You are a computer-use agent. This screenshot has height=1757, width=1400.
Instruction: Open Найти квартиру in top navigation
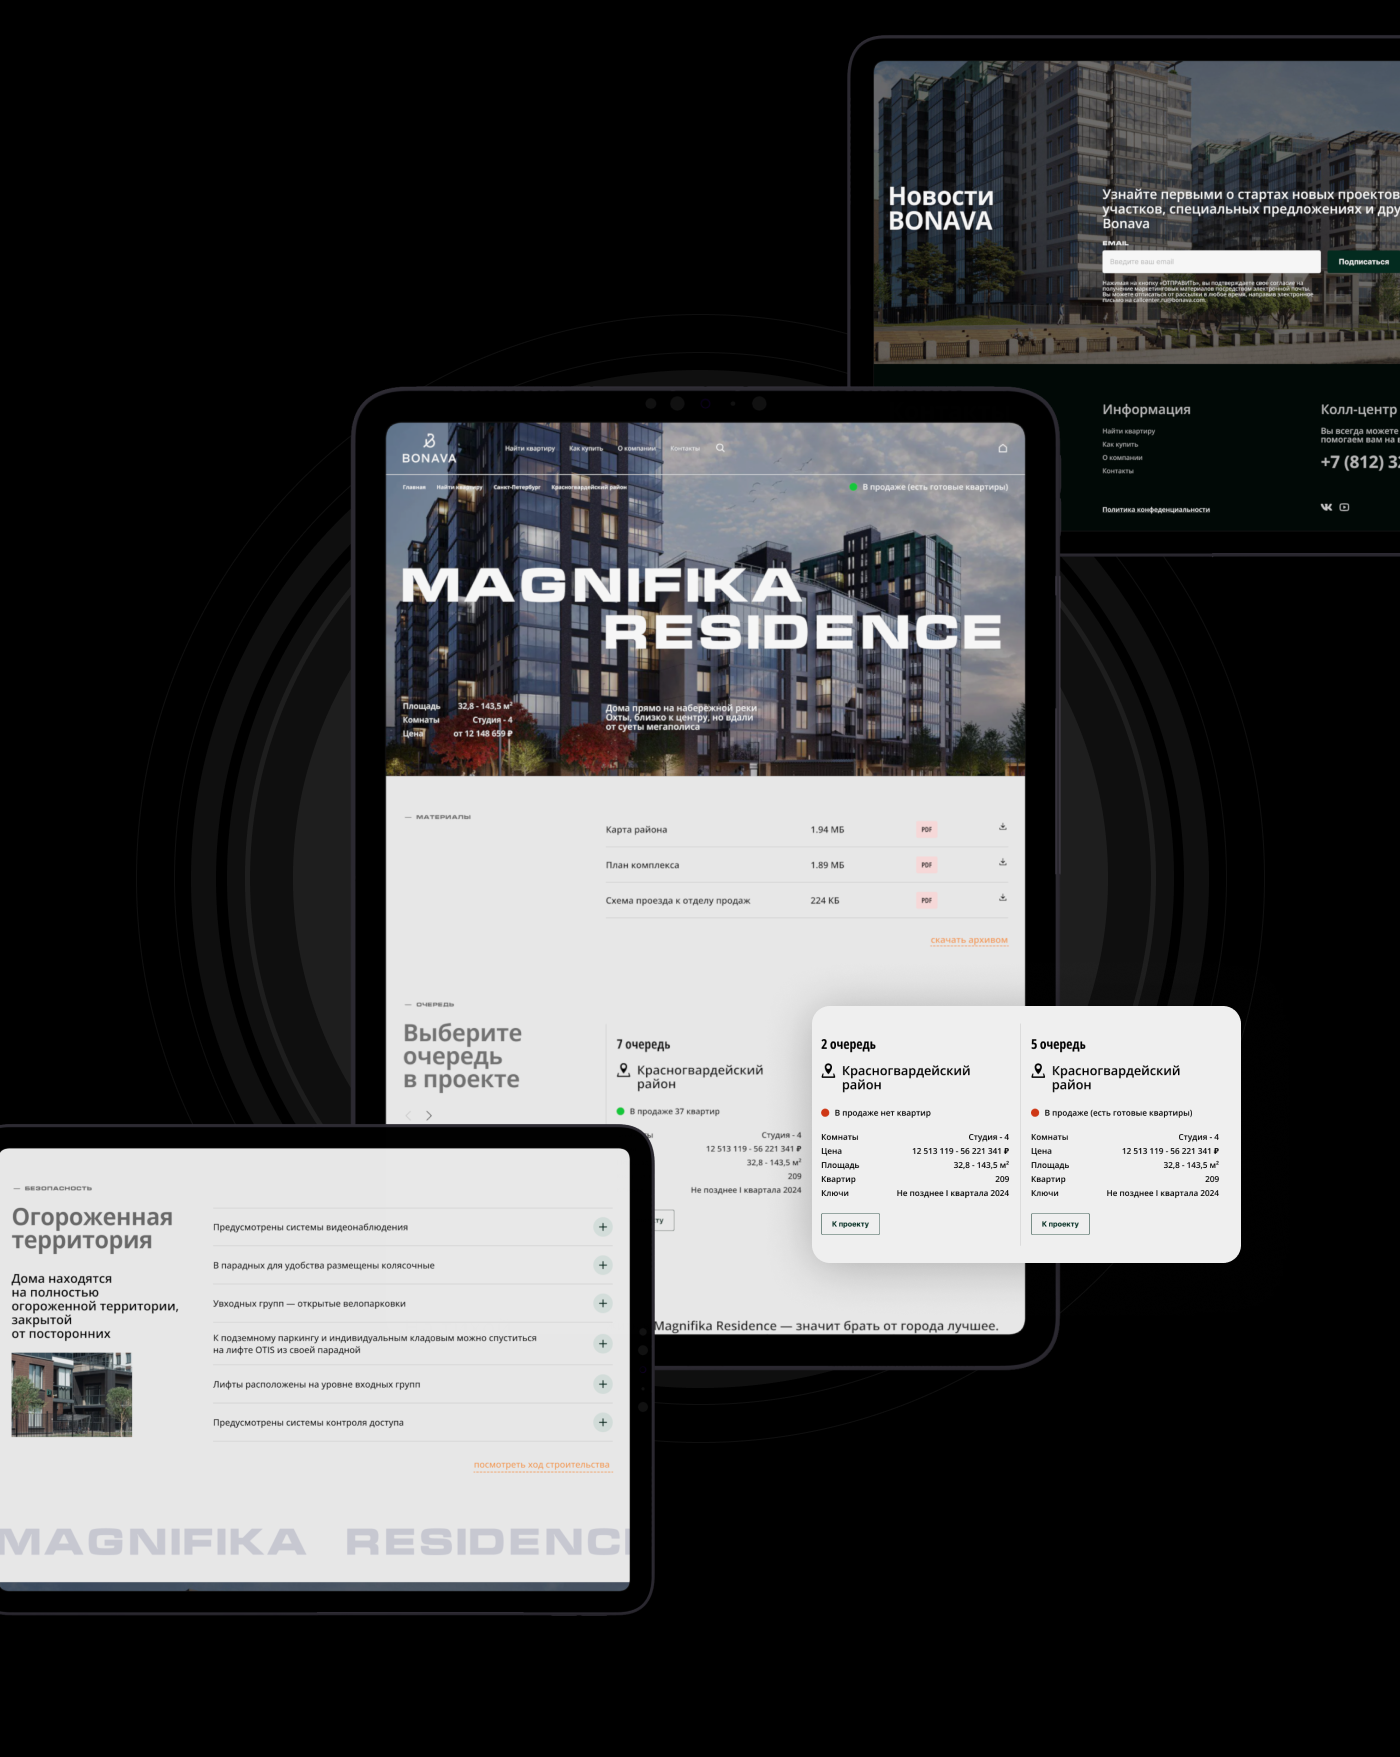click(529, 448)
